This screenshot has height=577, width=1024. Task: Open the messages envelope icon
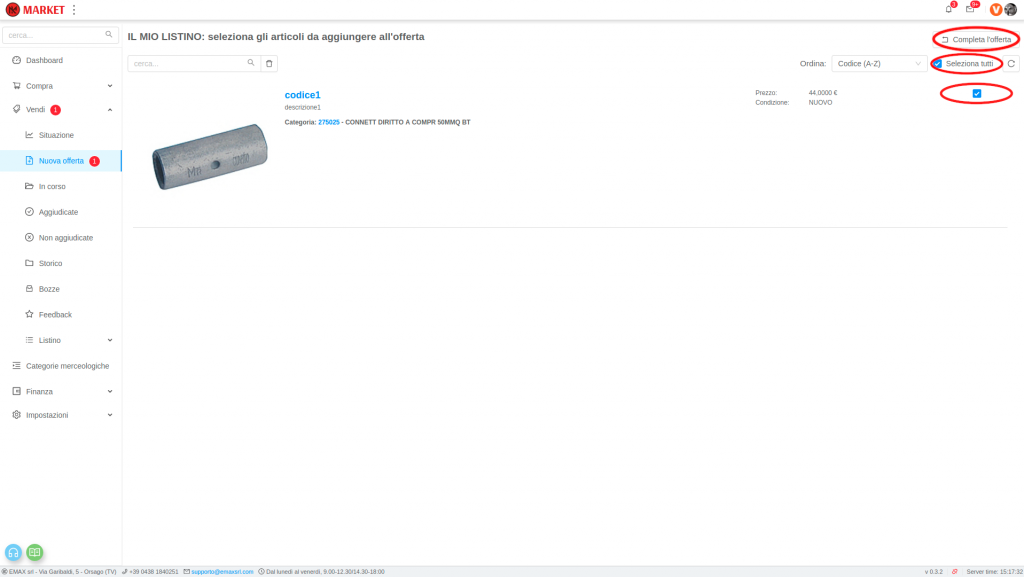[969, 9]
